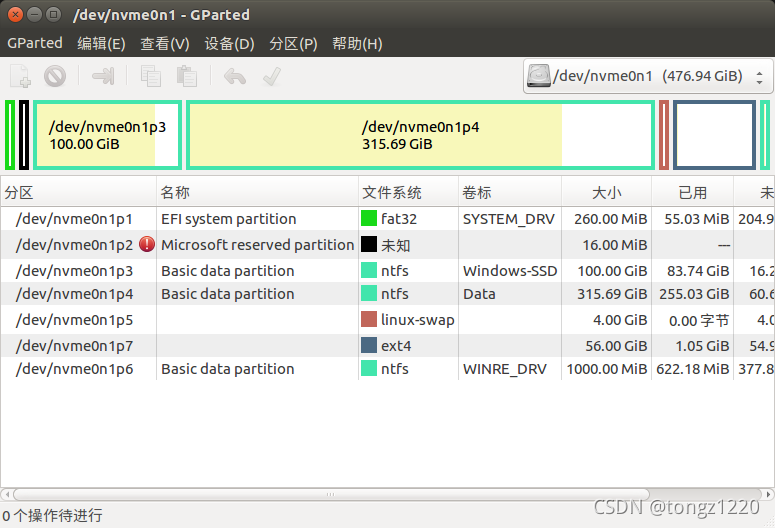Select the /dev/nvme0n1p4 table row
Viewport: 775px width, 528px height.
tap(388, 294)
